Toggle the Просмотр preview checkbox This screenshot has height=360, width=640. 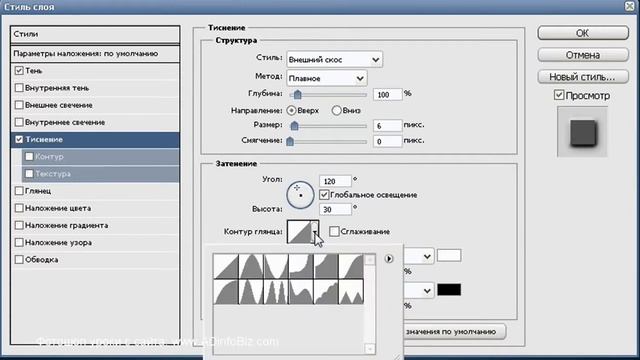[x=559, y=95]
